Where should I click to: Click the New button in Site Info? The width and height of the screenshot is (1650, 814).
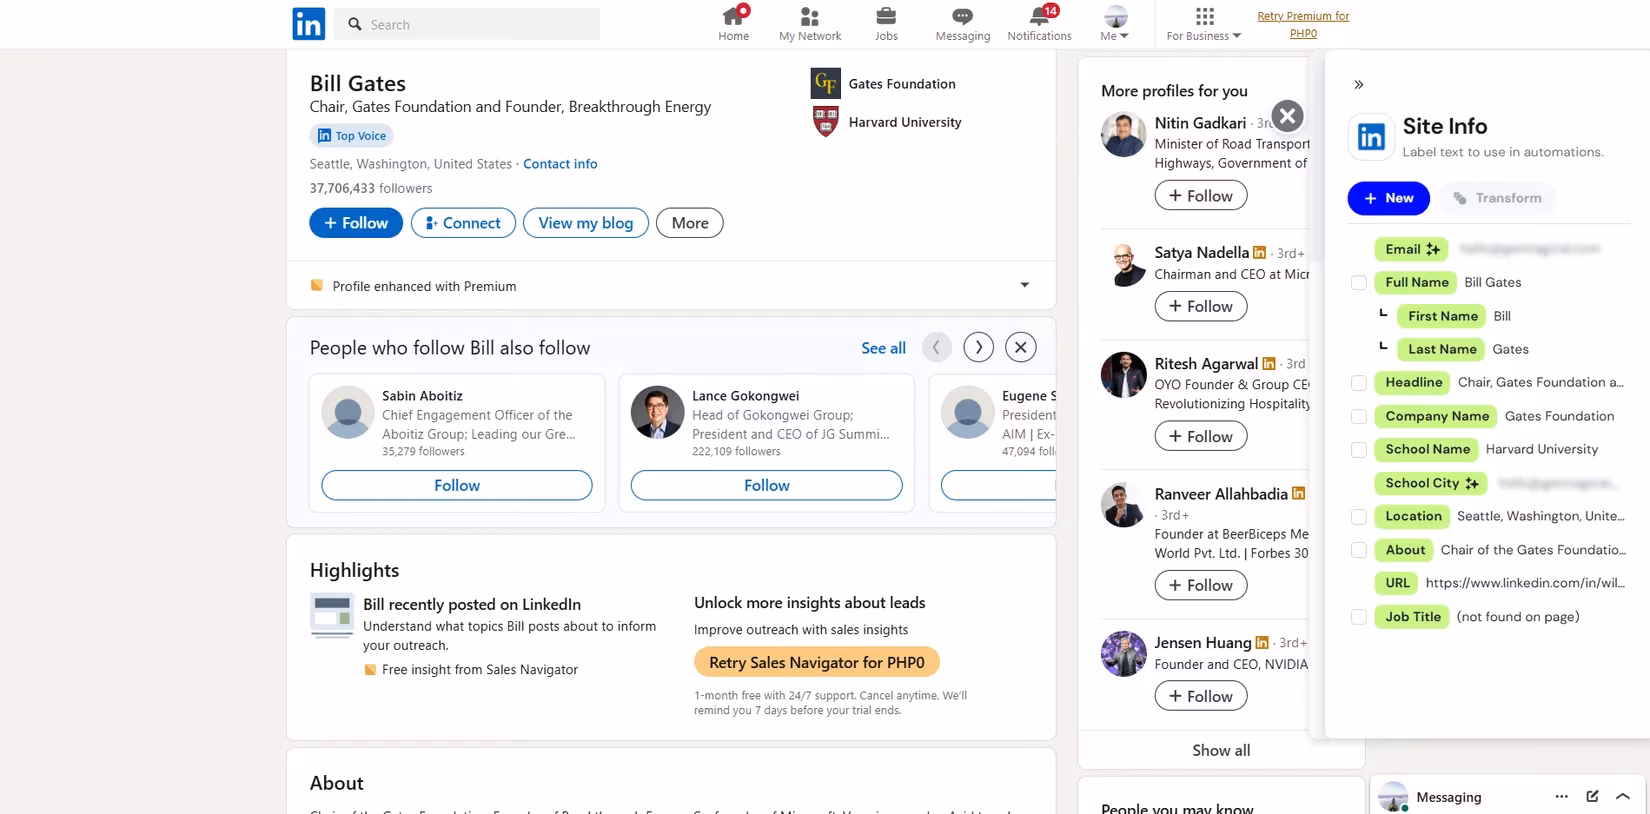pos(1389,198)
